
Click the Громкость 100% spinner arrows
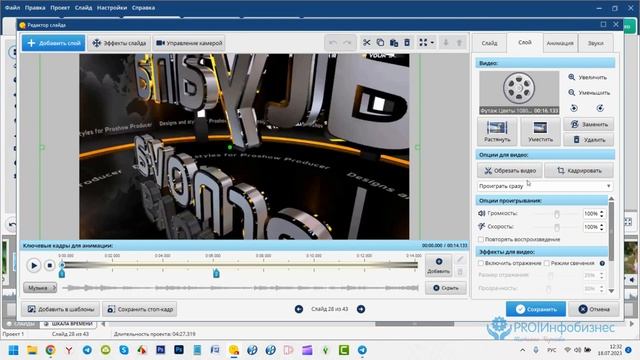click(x=602, y=213)
